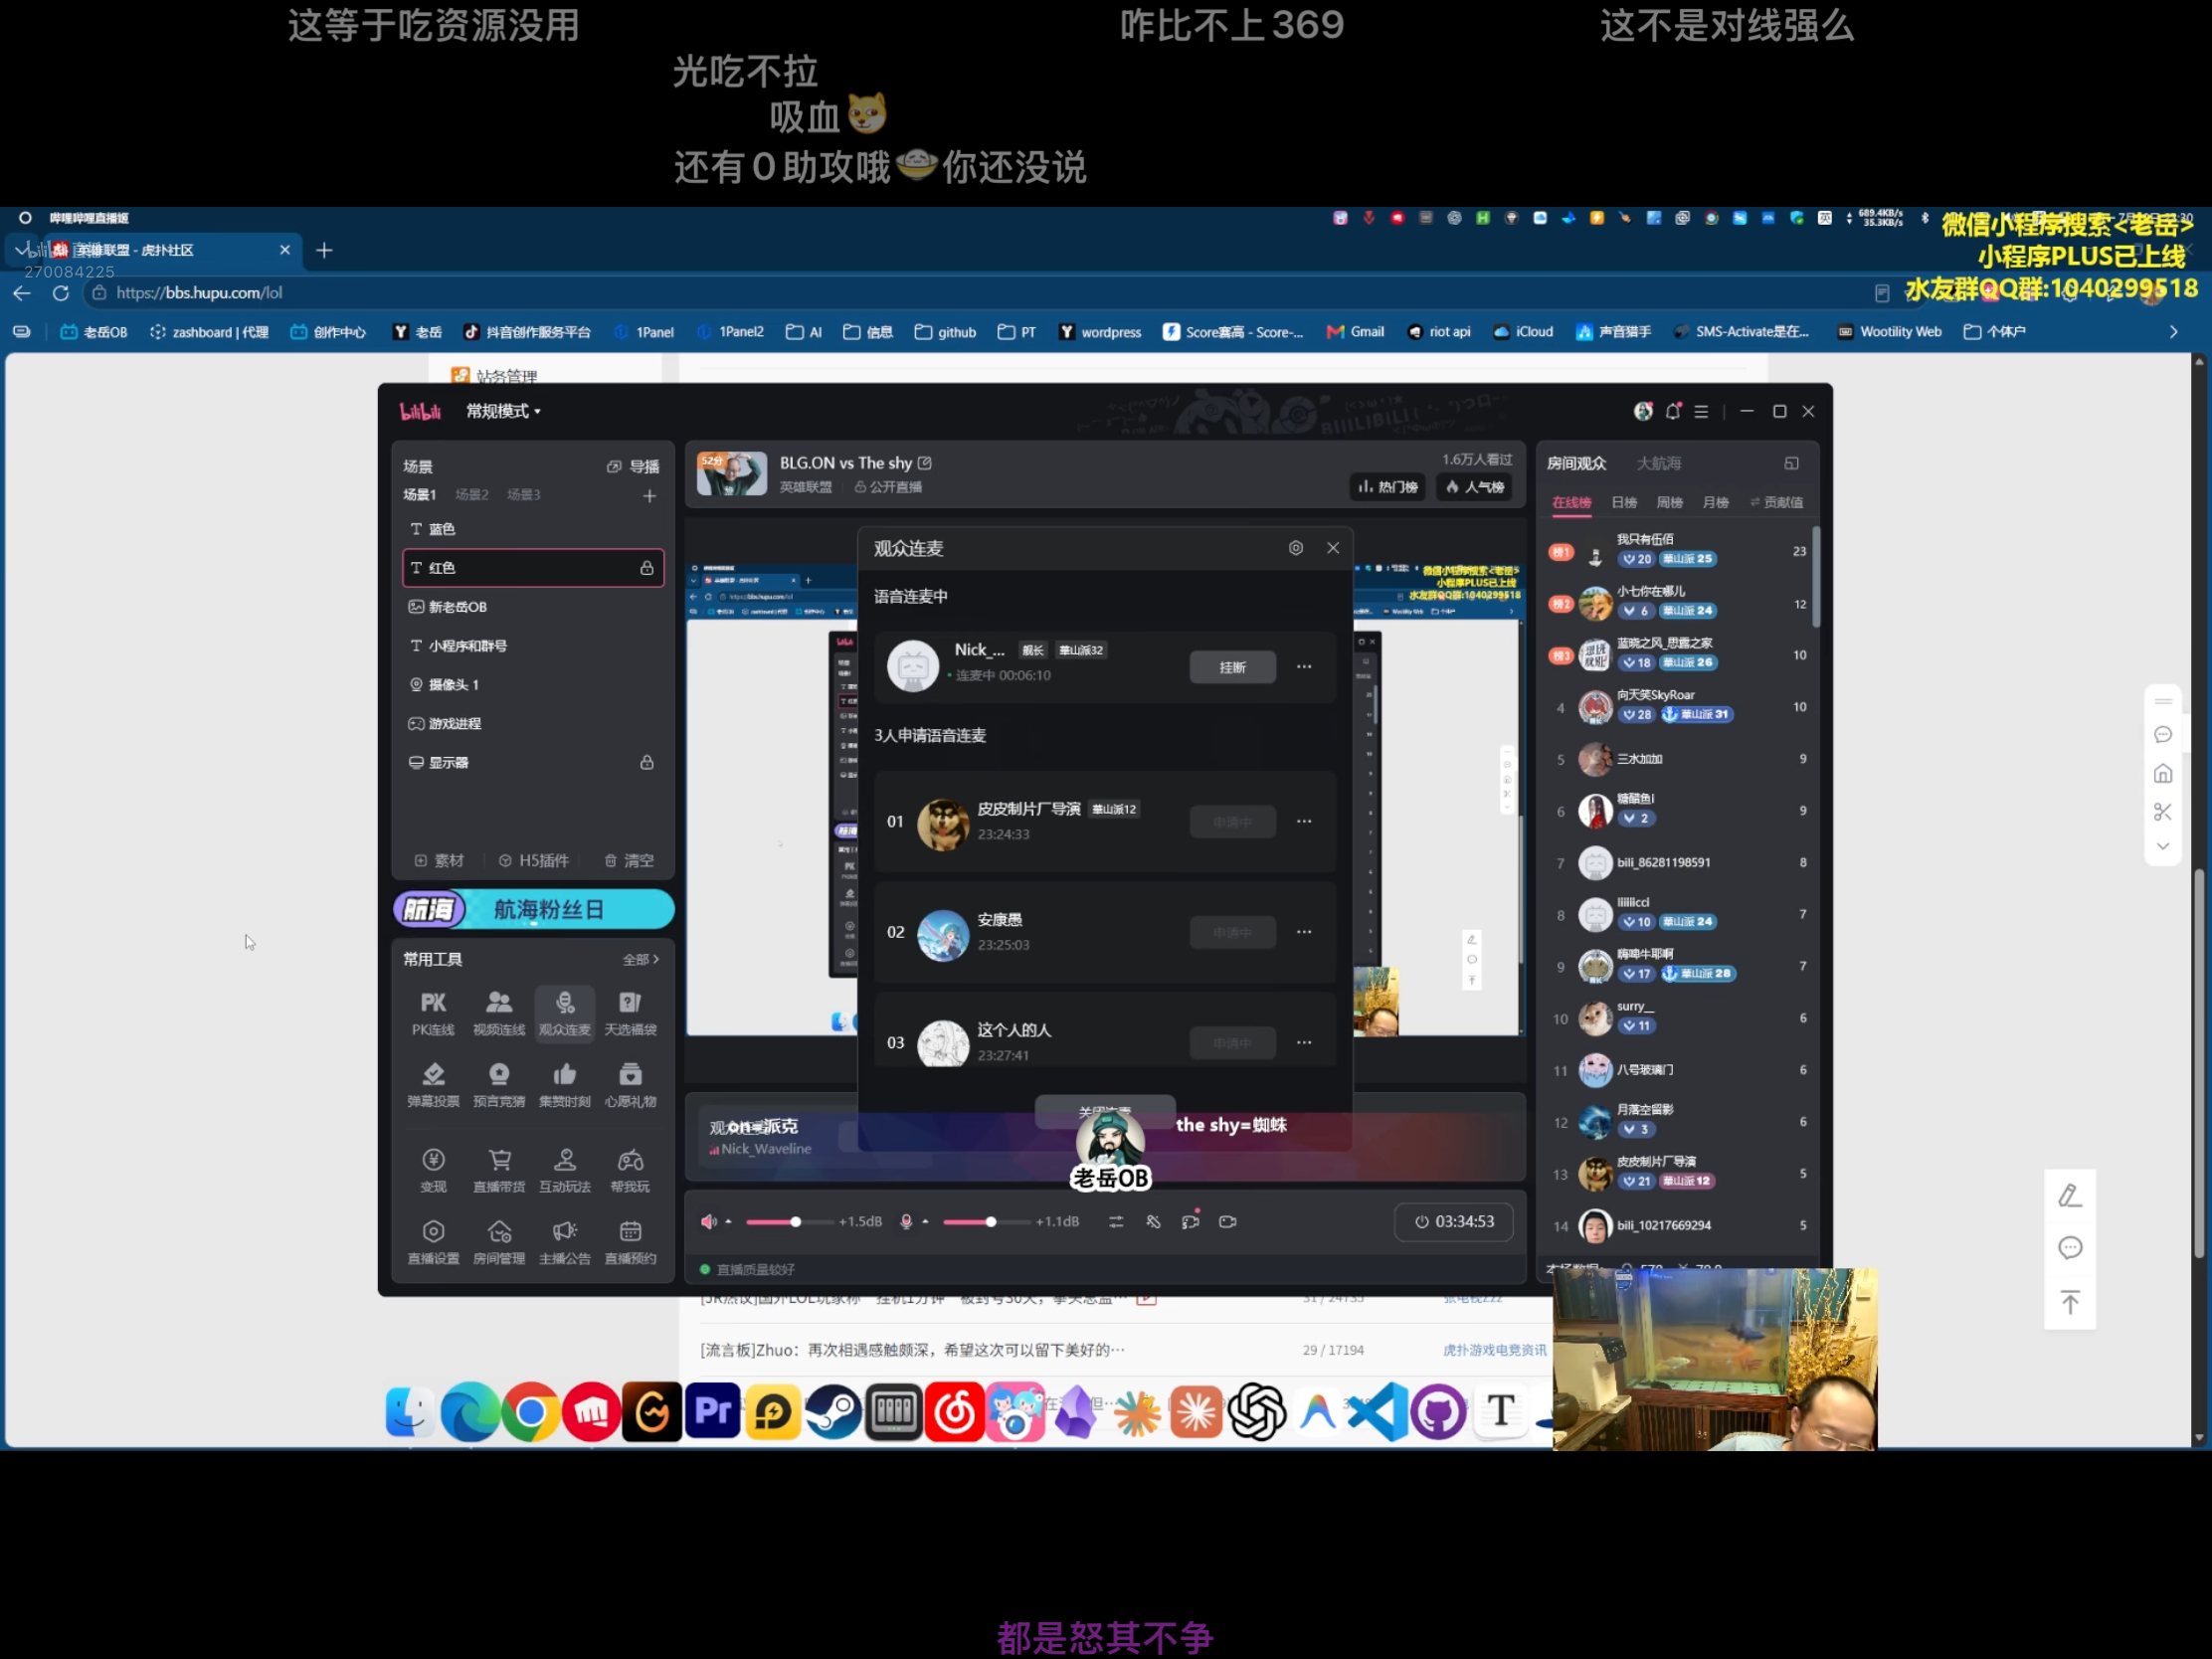
Task: Adjust the speaker volume slider (+1.5dB)
Action: [789, 1222]
